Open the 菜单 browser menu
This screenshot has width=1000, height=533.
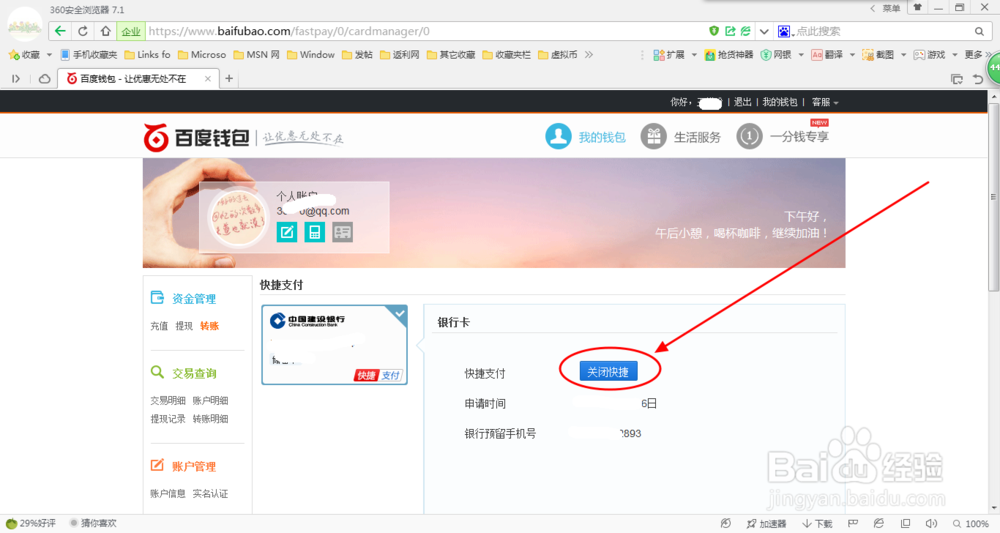[x=886, y=8]
